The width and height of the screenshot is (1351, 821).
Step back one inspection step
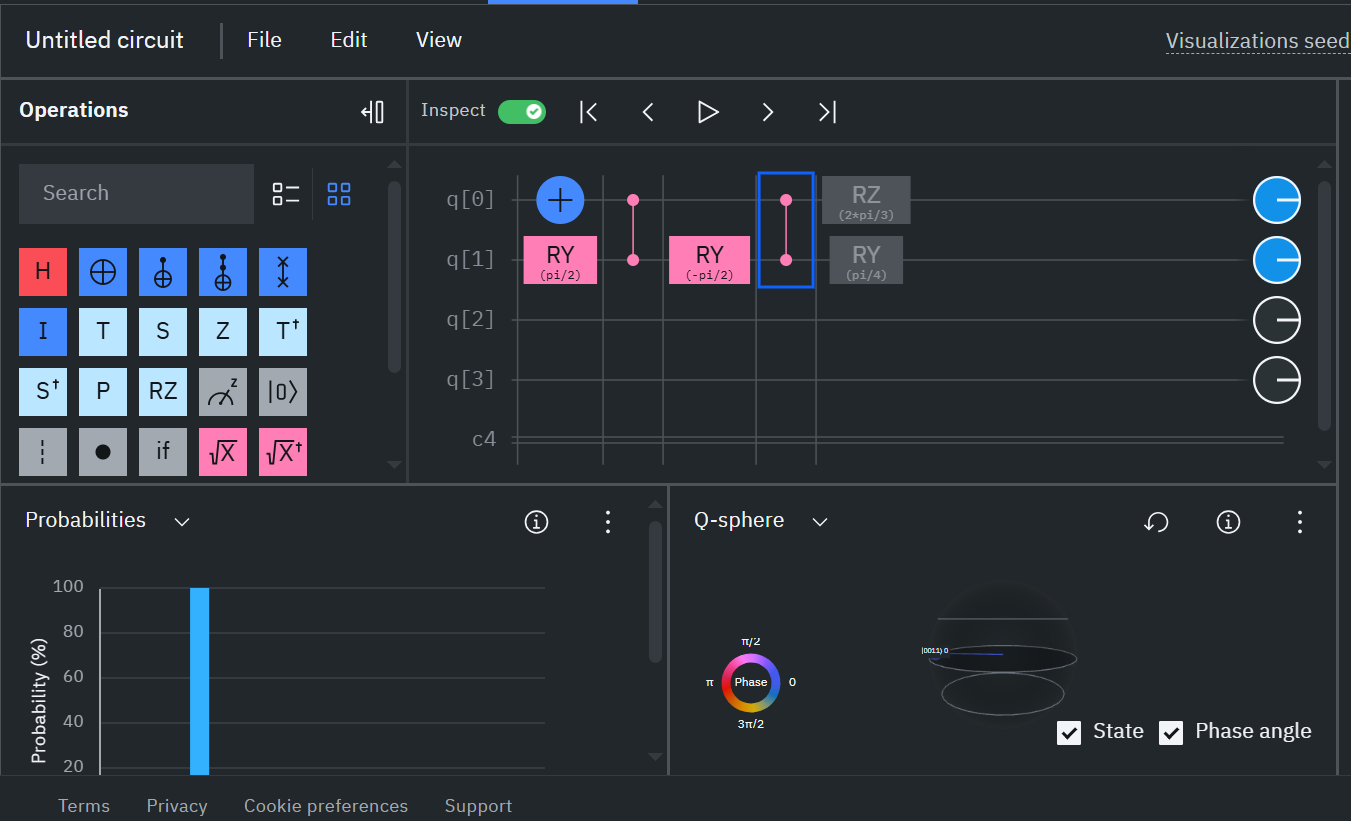[648, 112]
